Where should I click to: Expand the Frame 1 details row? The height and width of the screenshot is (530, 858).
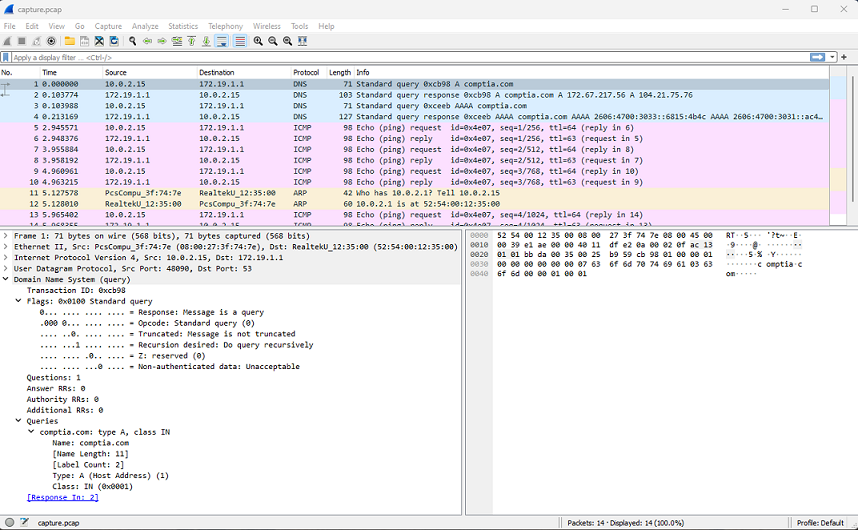(x=5, y=236)
